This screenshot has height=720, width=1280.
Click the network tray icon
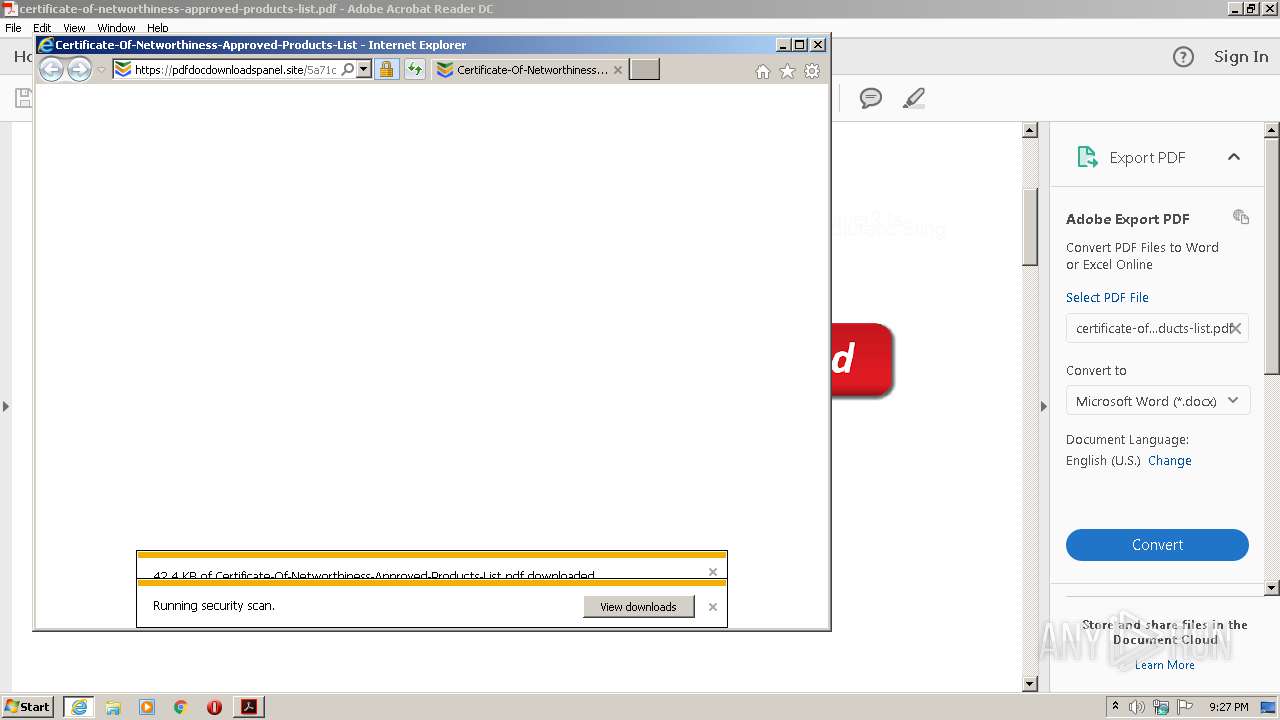tap(1161, 707)
